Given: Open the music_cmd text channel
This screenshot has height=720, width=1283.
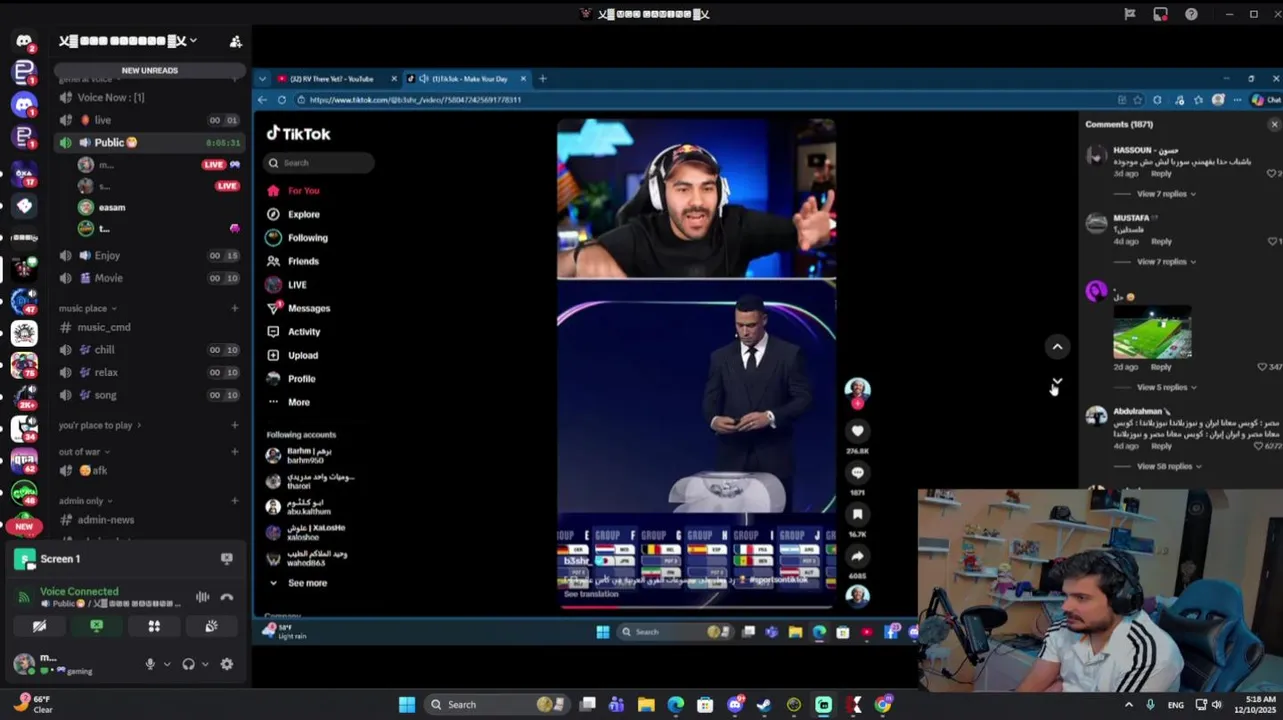Looking at the screenshot, I should [x=104, y=327].
